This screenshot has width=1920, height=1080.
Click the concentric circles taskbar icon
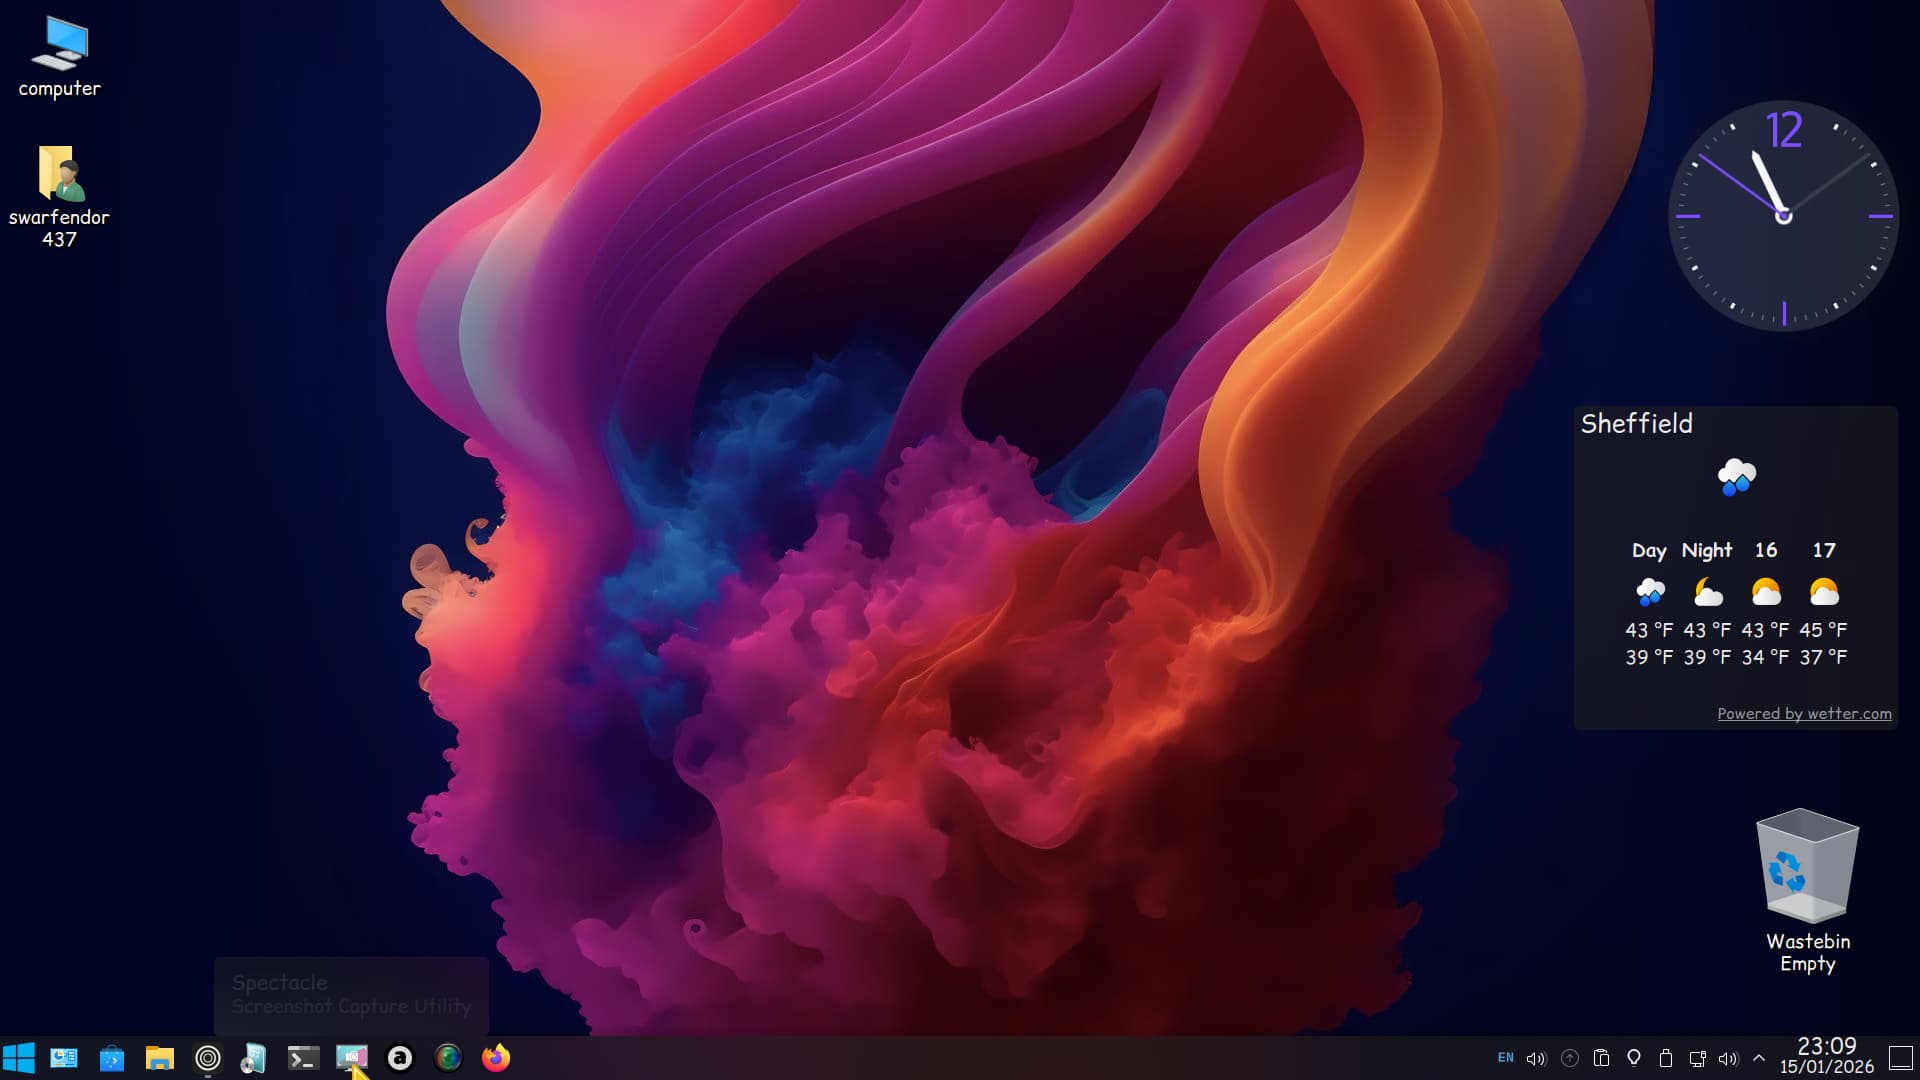click(208, 1058)
